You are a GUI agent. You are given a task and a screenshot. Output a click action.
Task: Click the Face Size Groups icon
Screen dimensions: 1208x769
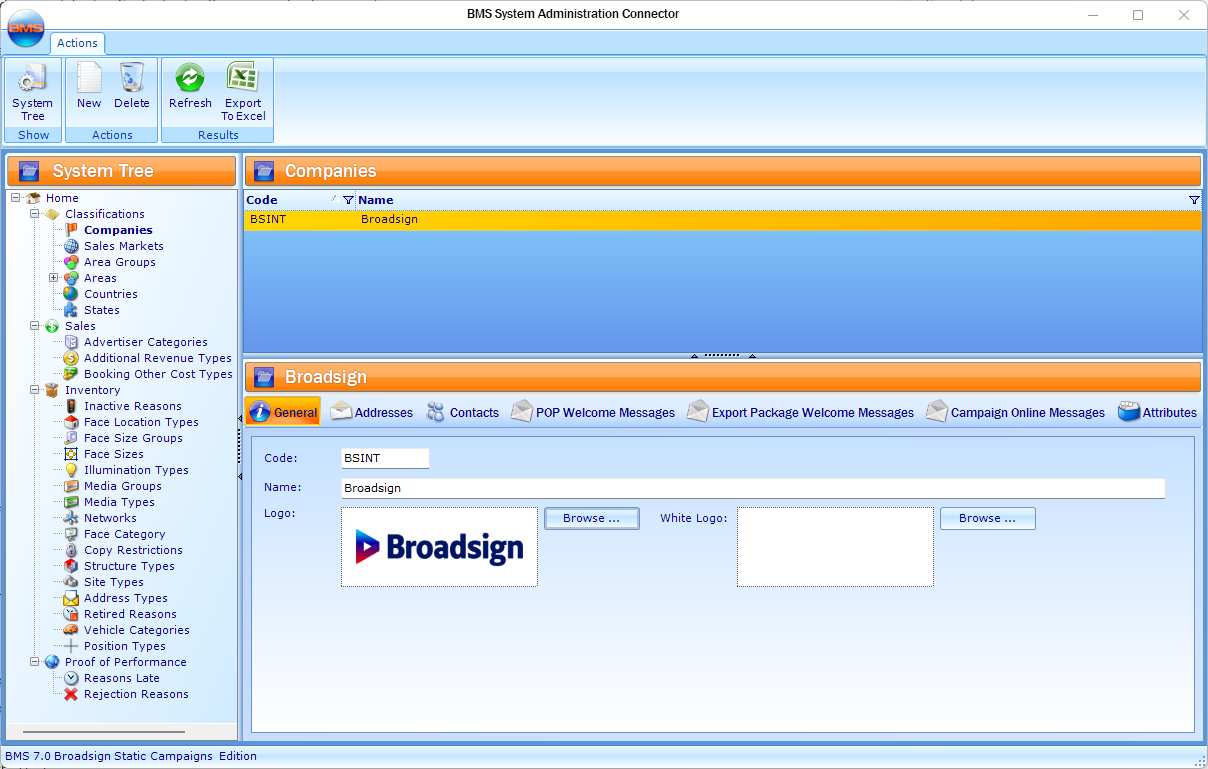click(x=71, y=438)
